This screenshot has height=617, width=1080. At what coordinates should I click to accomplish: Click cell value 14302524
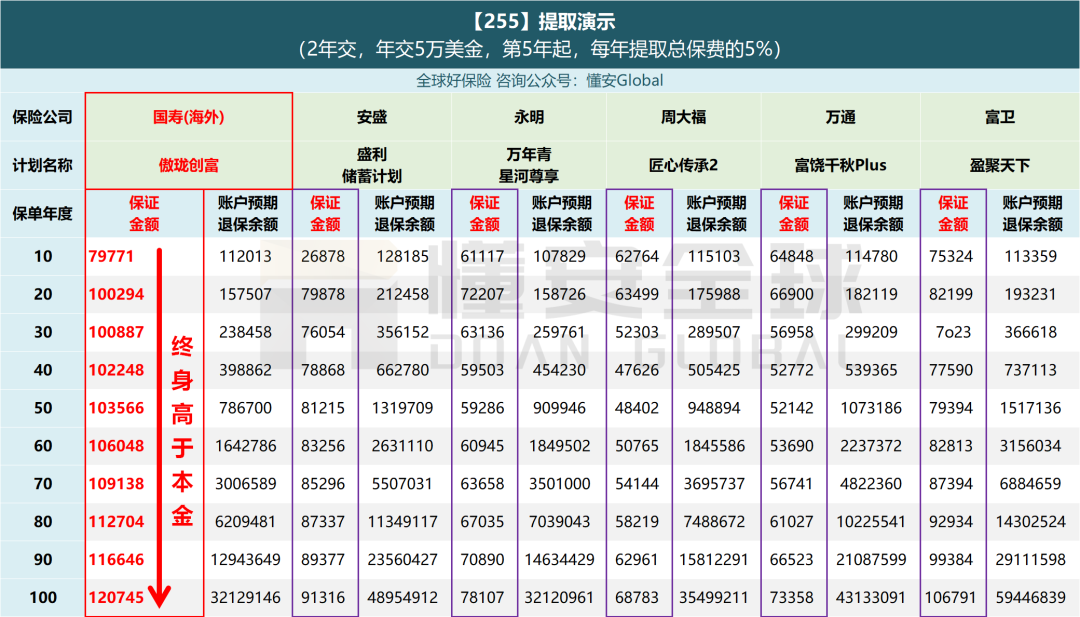click(1030, 522)
